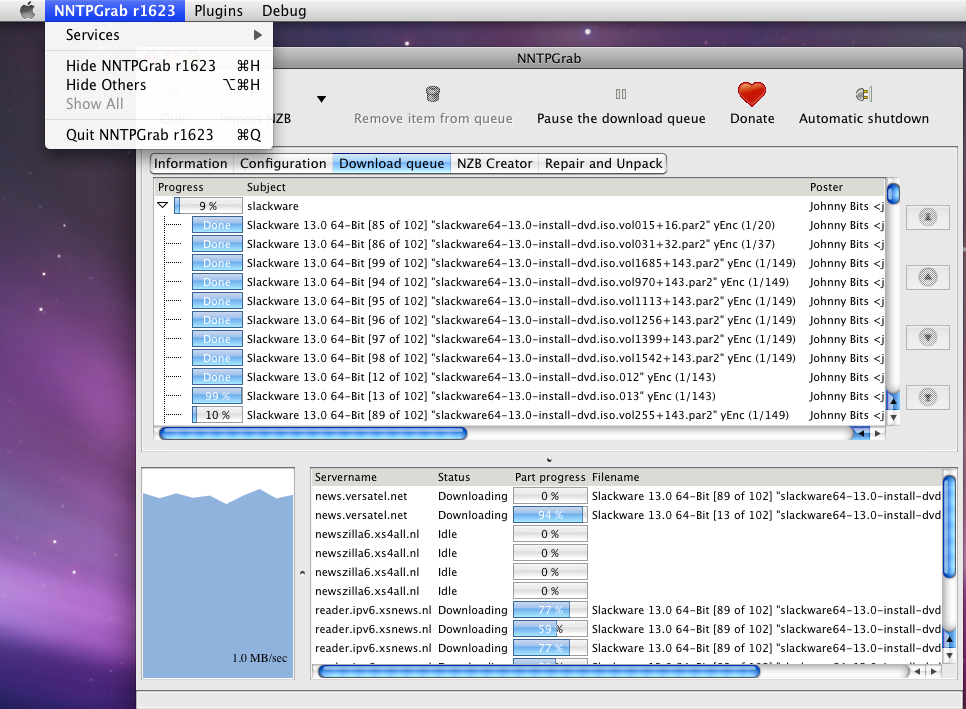Click the Automatic shutdown toolbar icon

pos(863,95)
